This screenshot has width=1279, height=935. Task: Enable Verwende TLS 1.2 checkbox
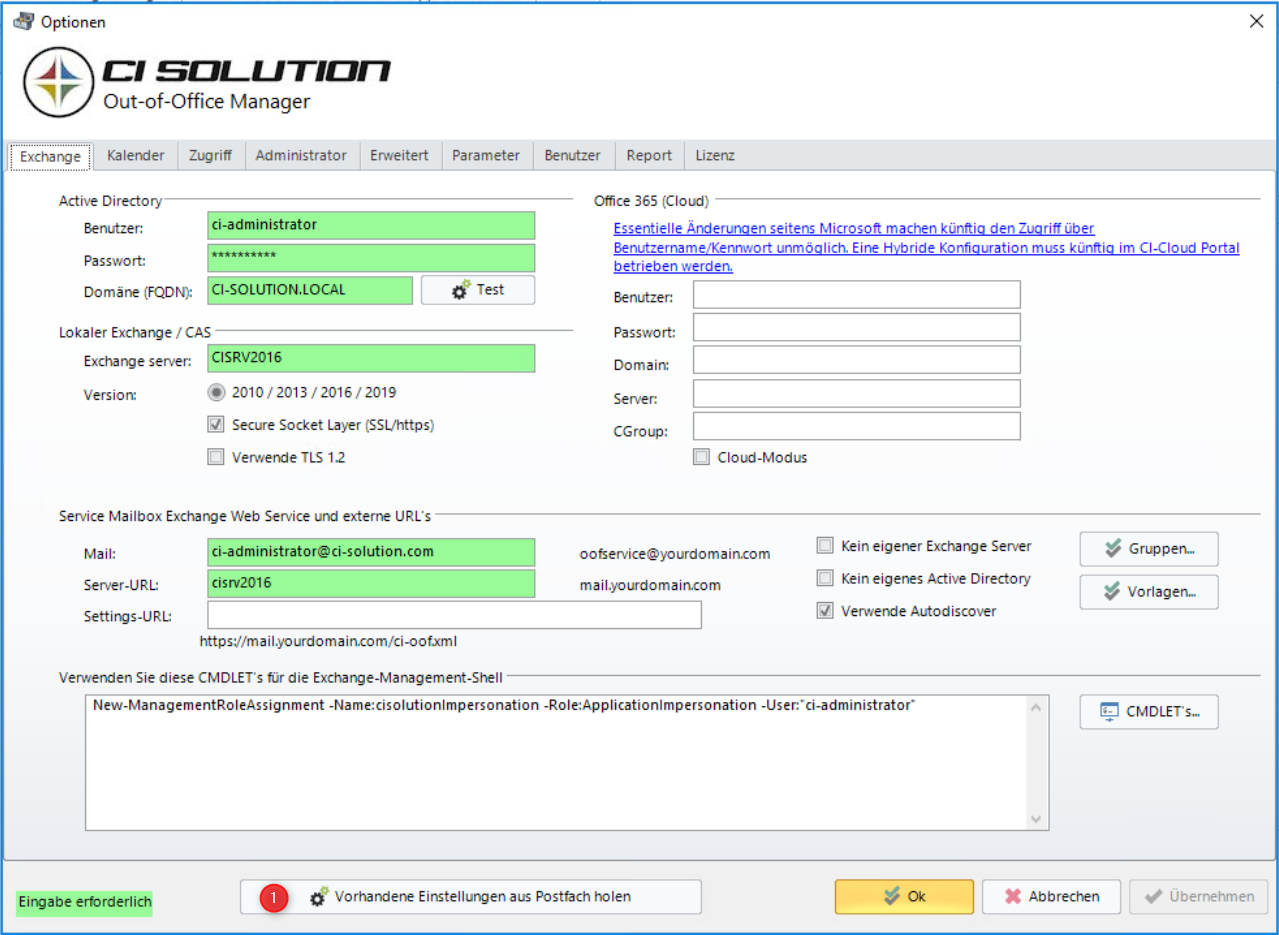pos(216,457)
